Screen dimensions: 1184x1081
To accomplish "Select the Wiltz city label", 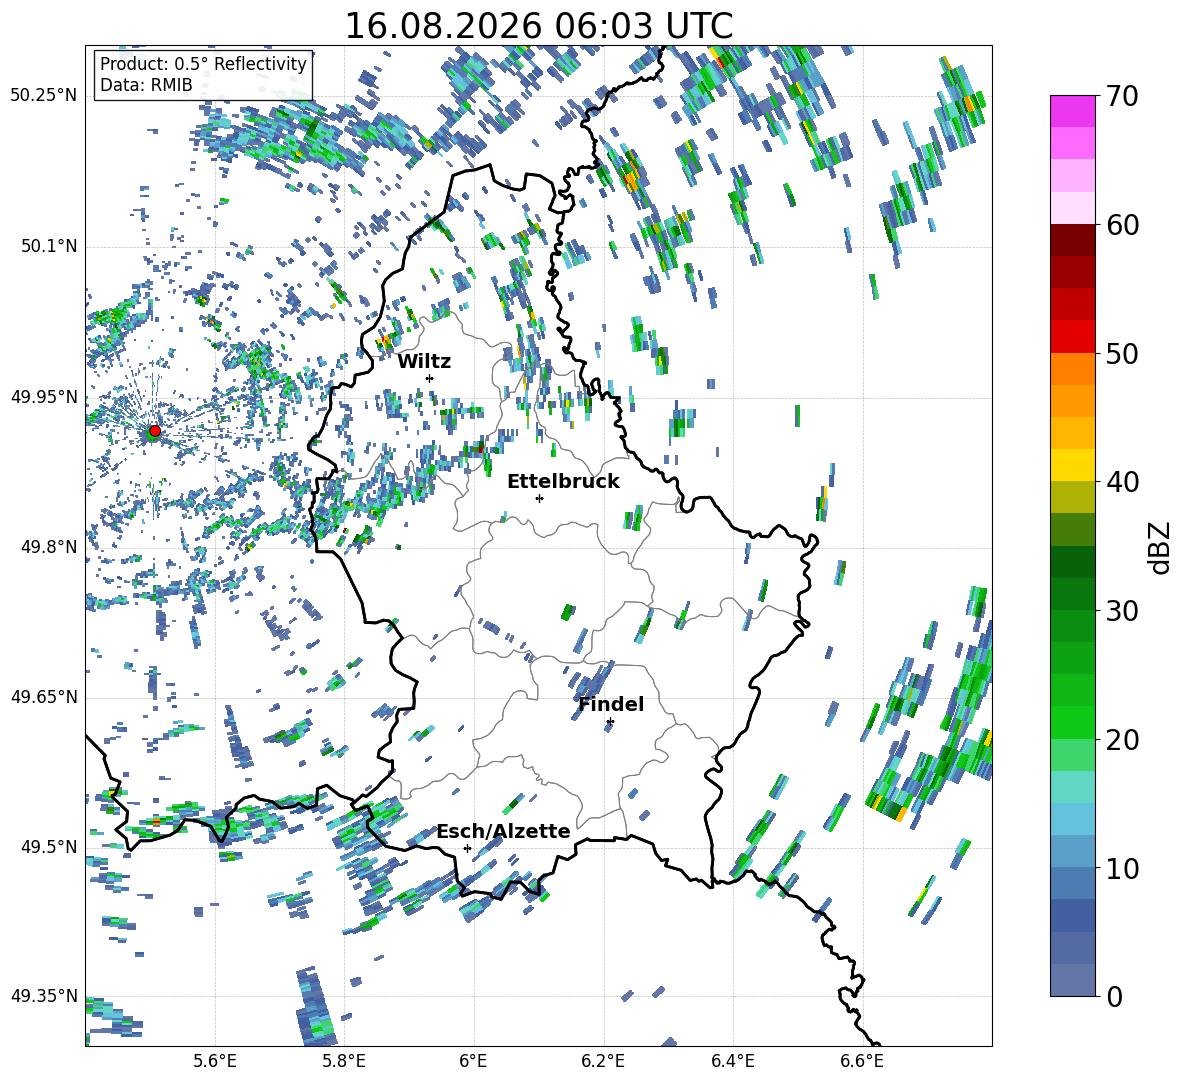I will click(x=424, y=362).
